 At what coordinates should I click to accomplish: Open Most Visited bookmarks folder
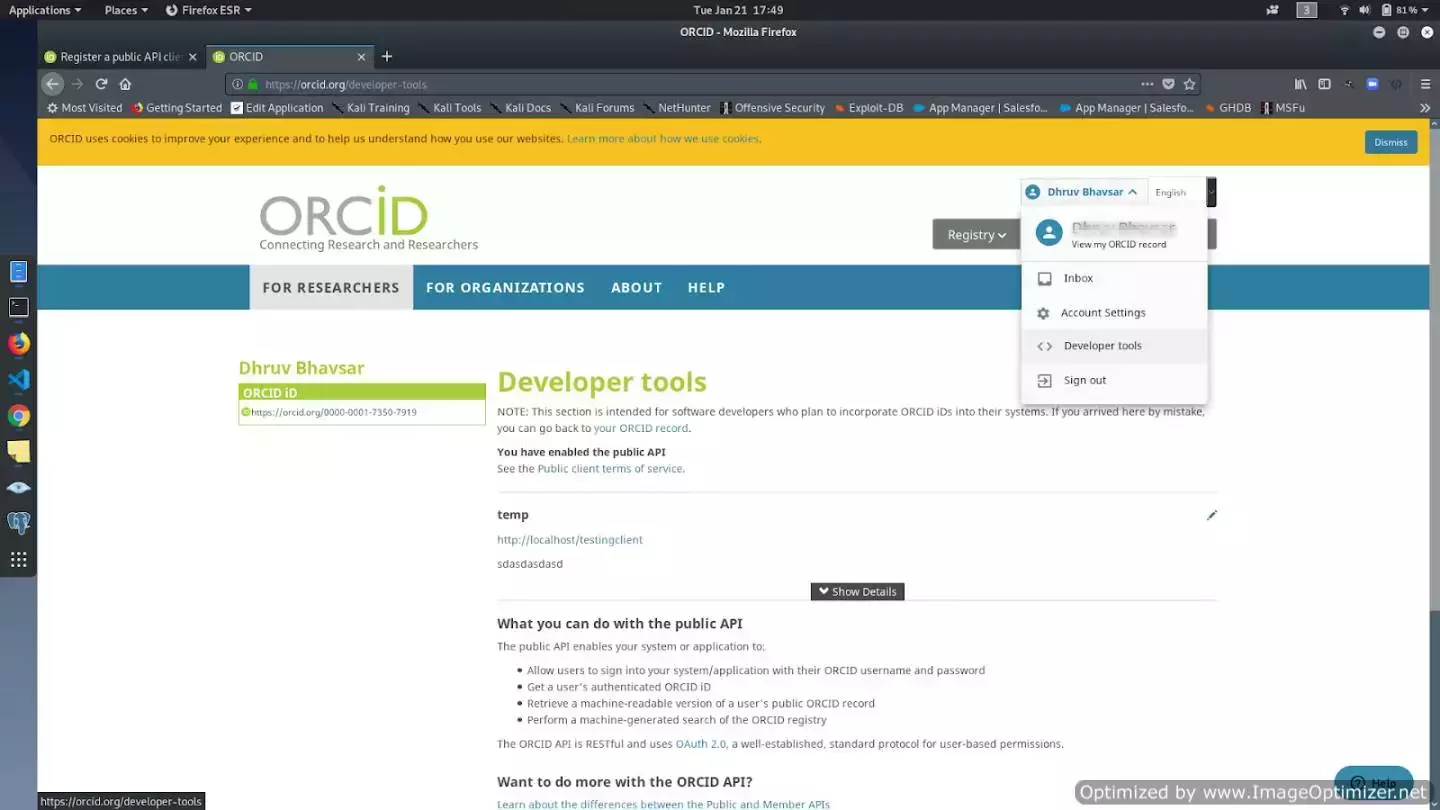click(x=84, y=108)
